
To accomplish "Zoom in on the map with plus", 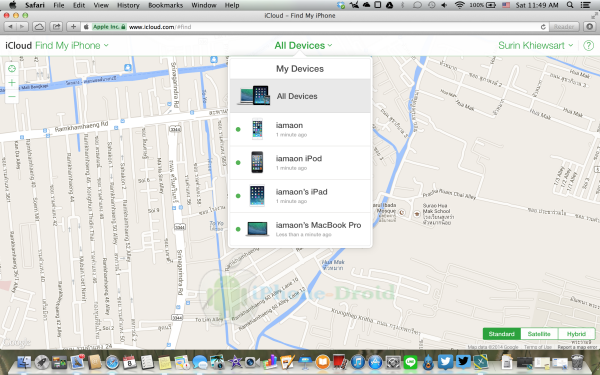I will click(12, 82).
